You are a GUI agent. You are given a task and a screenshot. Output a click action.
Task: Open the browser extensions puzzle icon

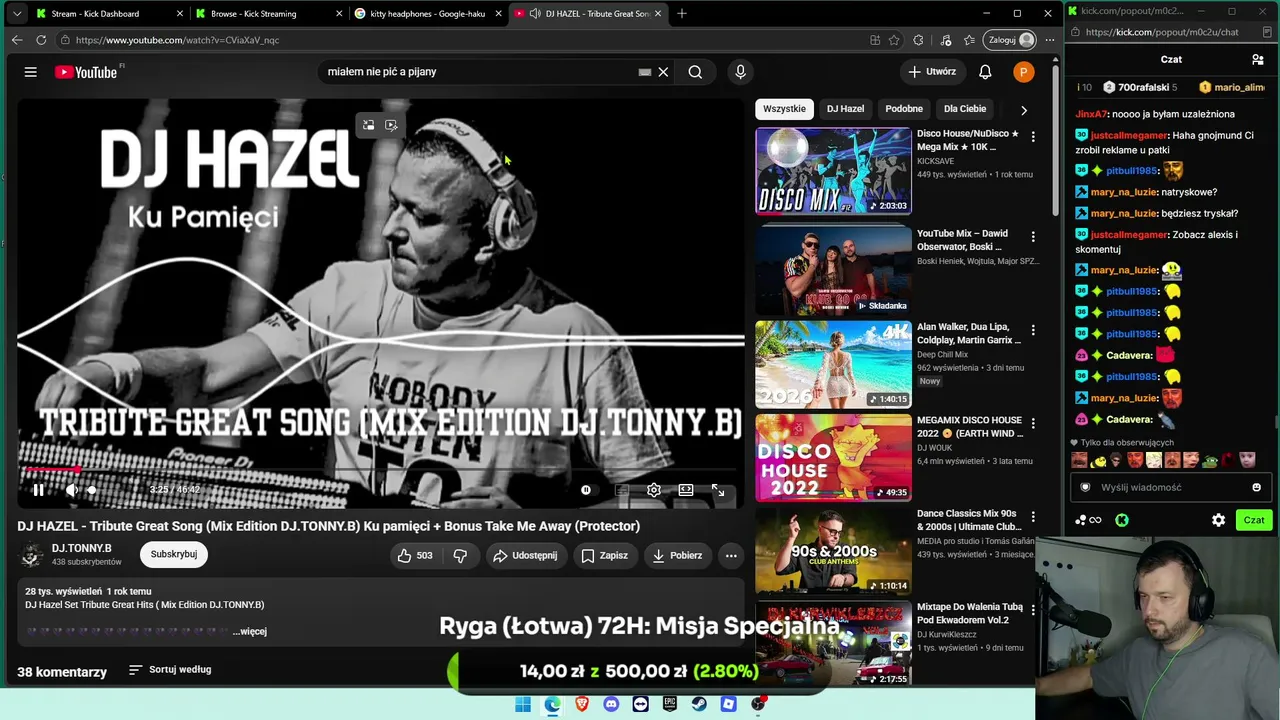918,40
